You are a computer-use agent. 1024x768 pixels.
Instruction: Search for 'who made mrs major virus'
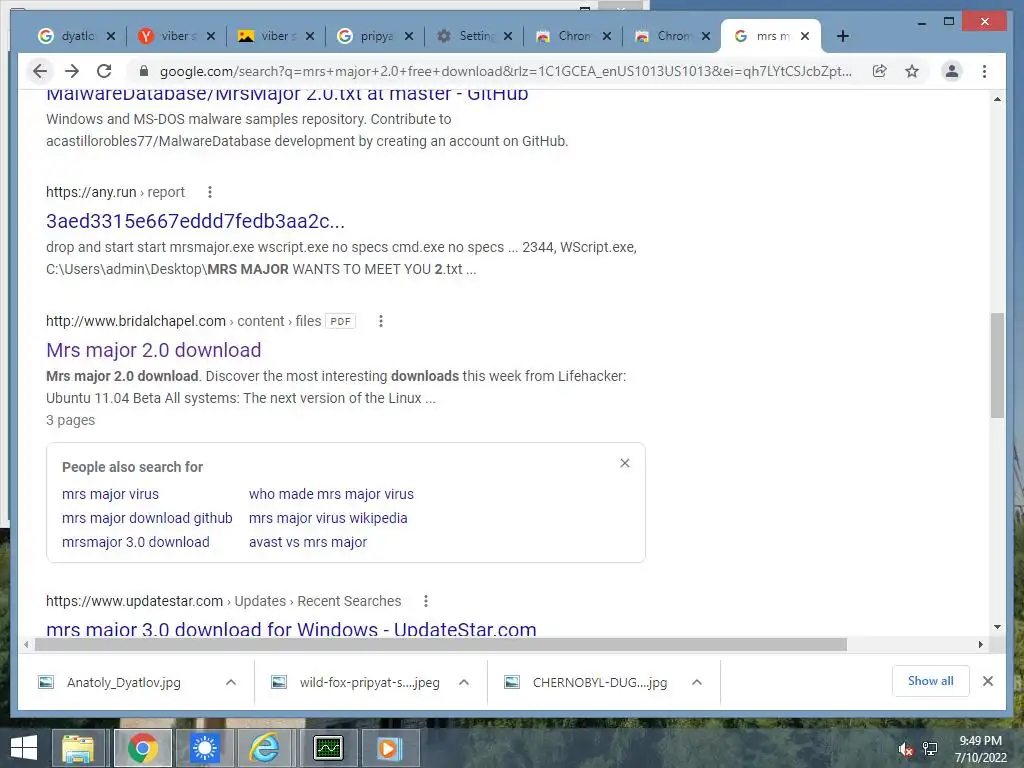coord(331,494)
